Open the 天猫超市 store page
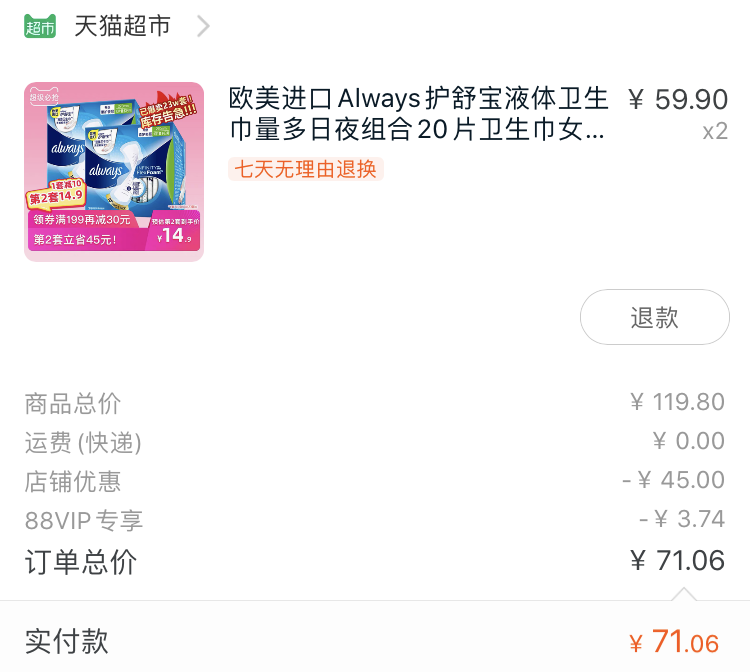 coord(122,26)
